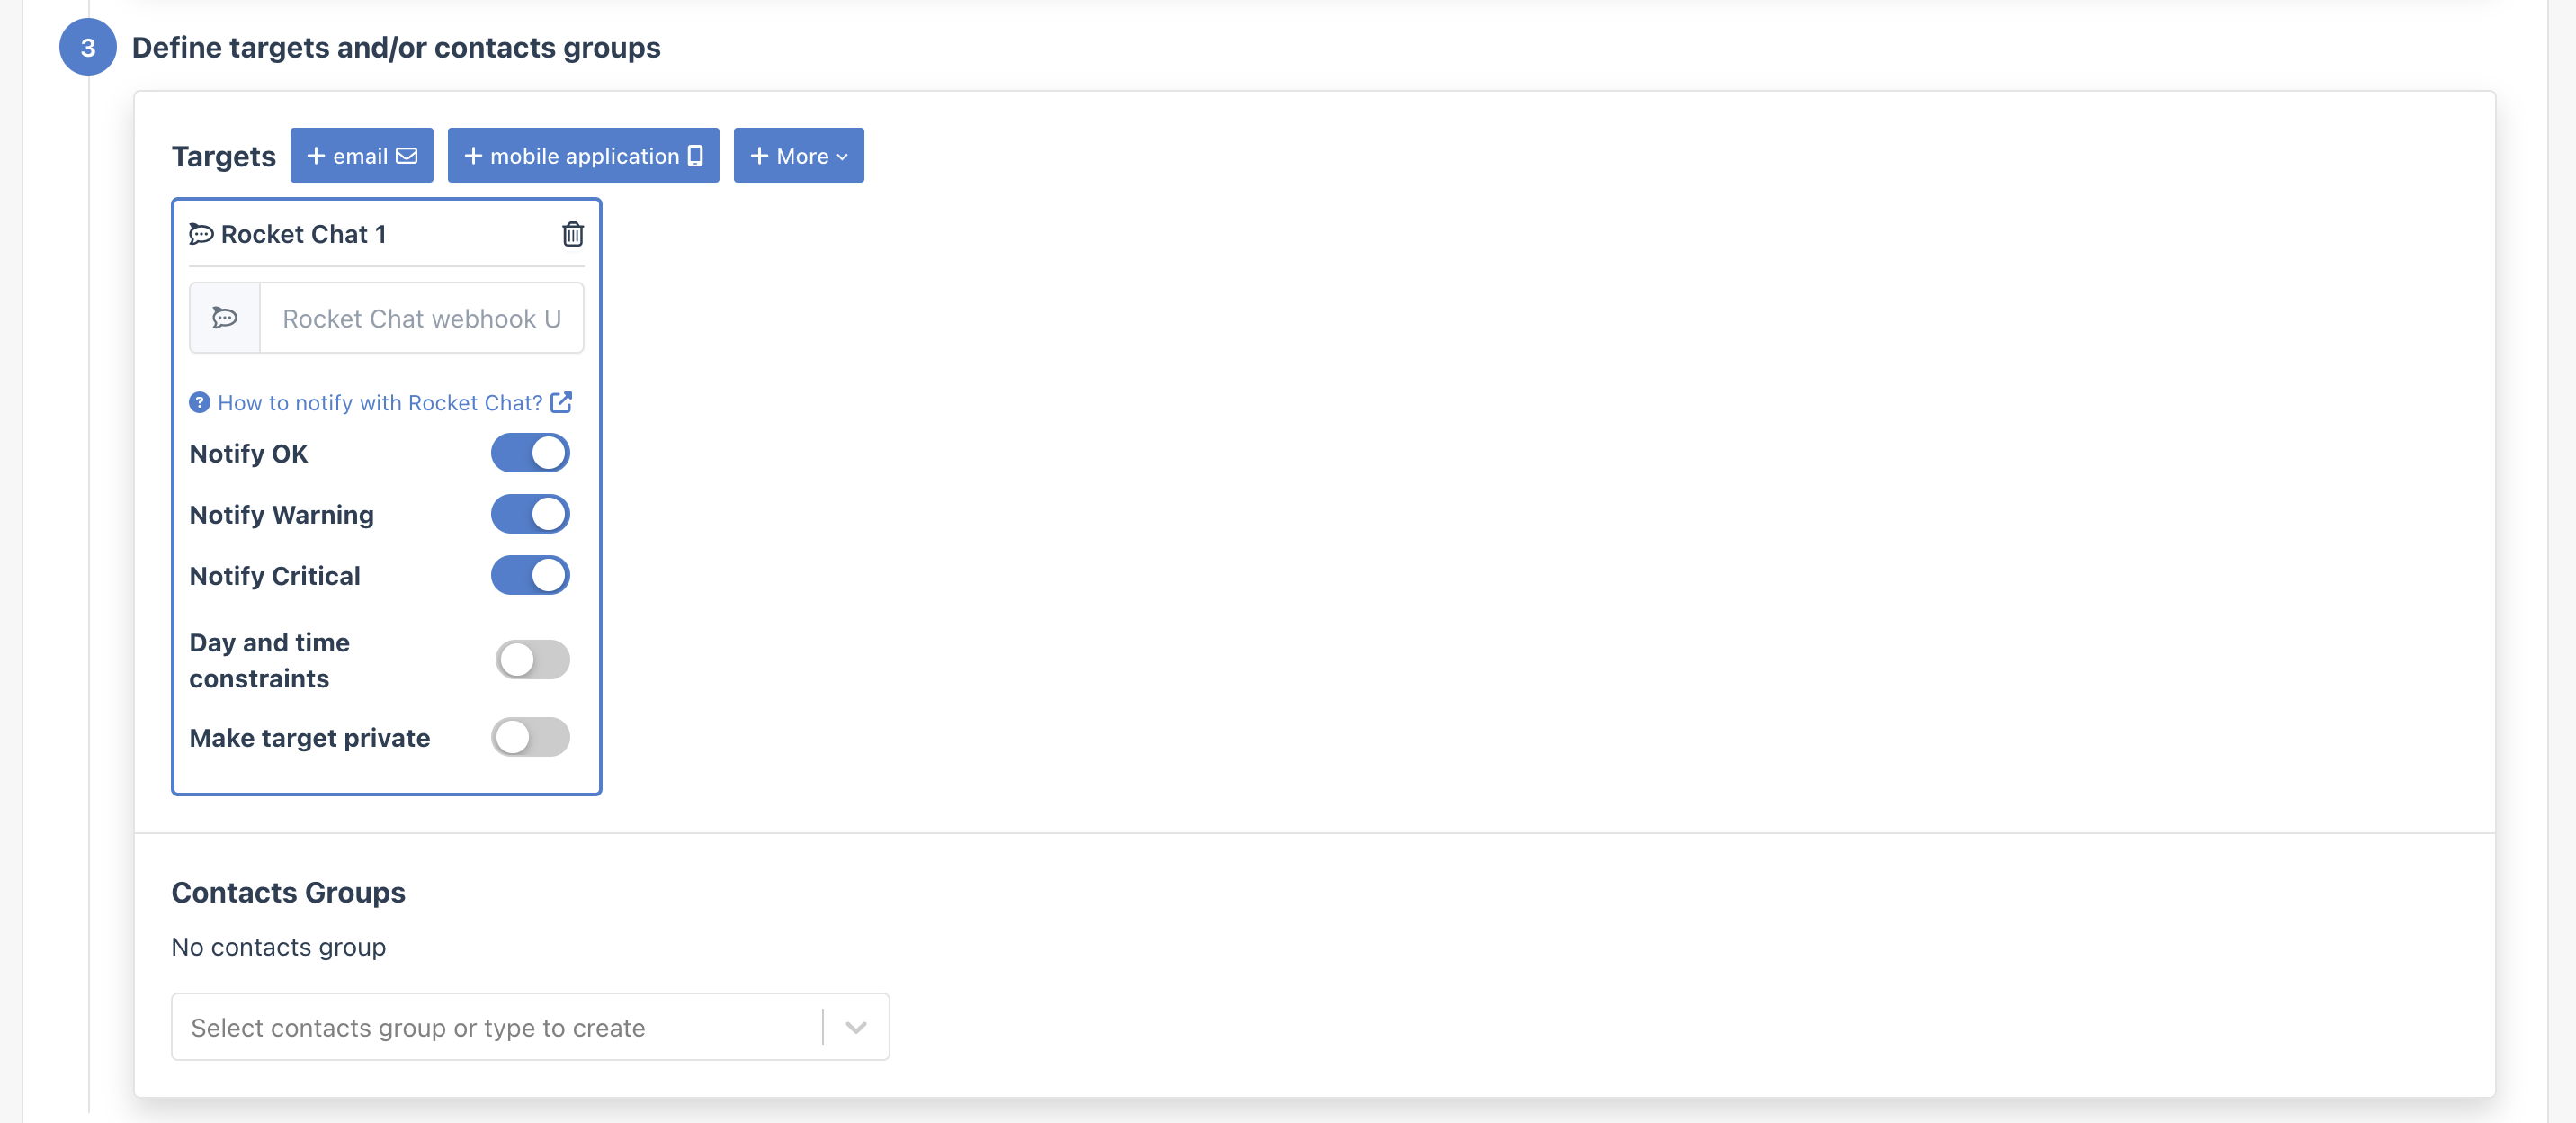Enable Make target private toggle
2576x1123 pixels.
click(529, 735)
